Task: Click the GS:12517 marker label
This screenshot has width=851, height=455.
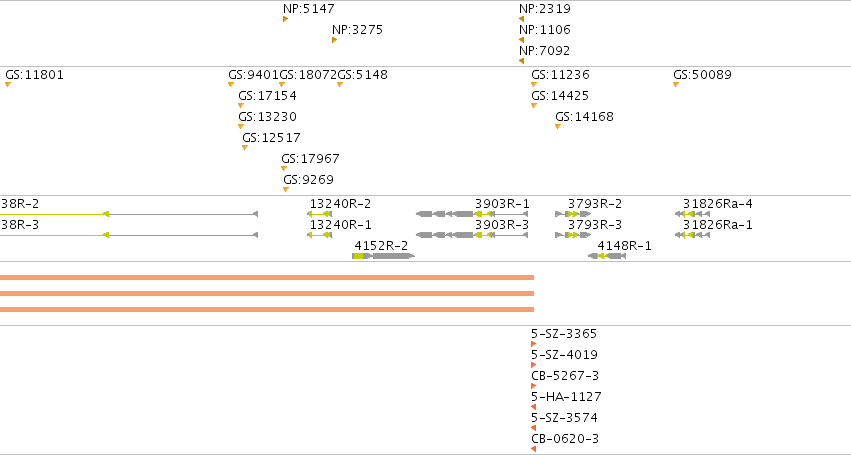Action: [271, 138]
